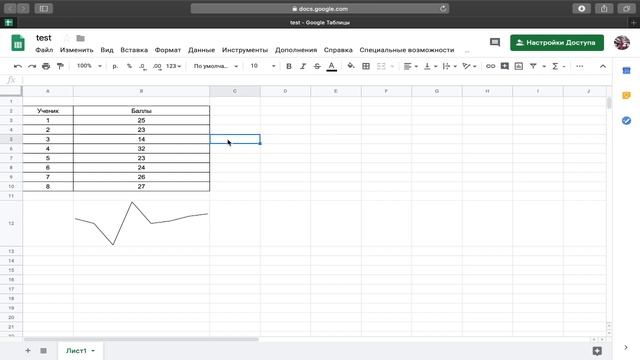Open the toolbar more options ellipsis
Image resolution: width=640 pixels, height=360 pixels.
tap(580, 66)
